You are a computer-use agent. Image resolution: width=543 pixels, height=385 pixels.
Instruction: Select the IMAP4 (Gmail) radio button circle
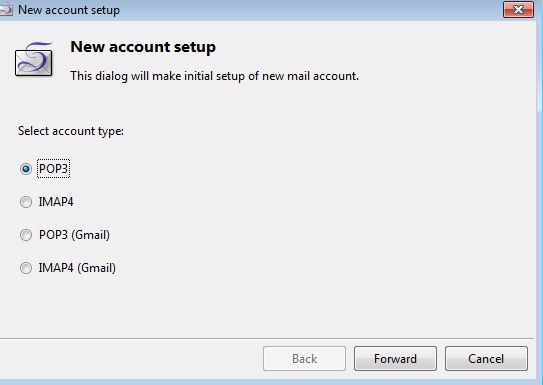pyautogui.click(x=26, y=268)
